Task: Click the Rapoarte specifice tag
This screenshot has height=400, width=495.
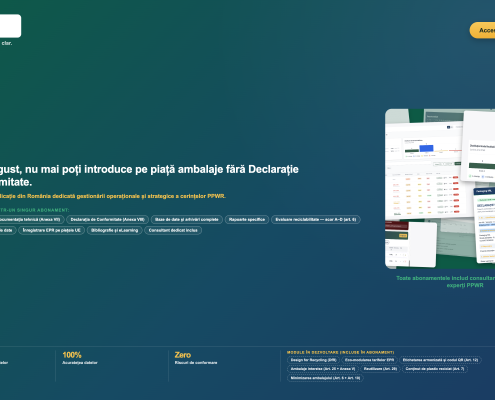Action: tap(247, 220)
